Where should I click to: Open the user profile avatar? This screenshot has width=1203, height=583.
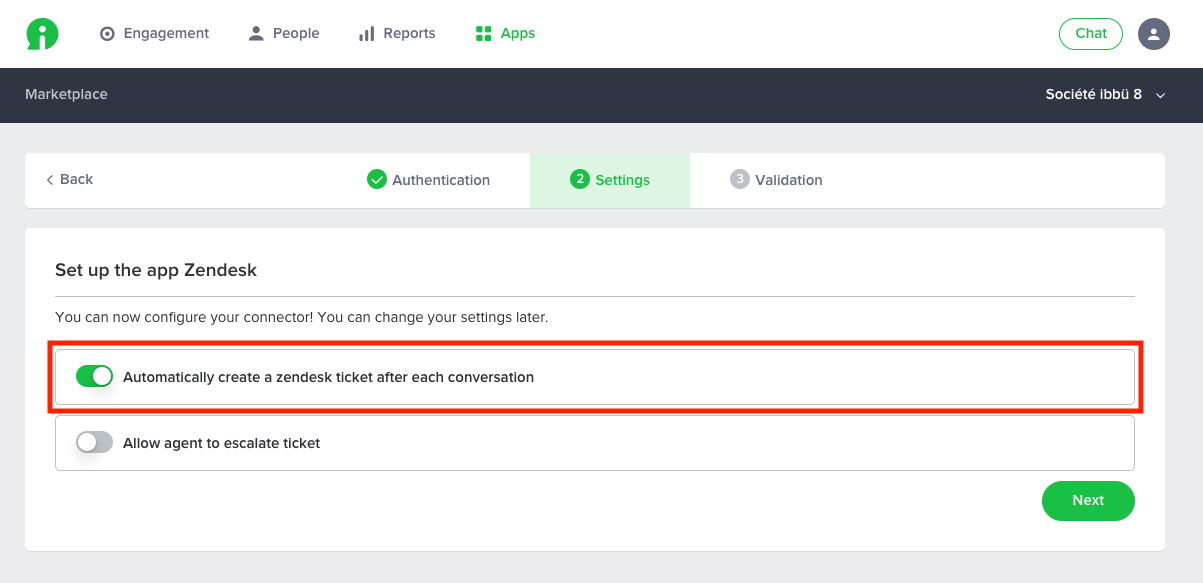click(1154, 34)
